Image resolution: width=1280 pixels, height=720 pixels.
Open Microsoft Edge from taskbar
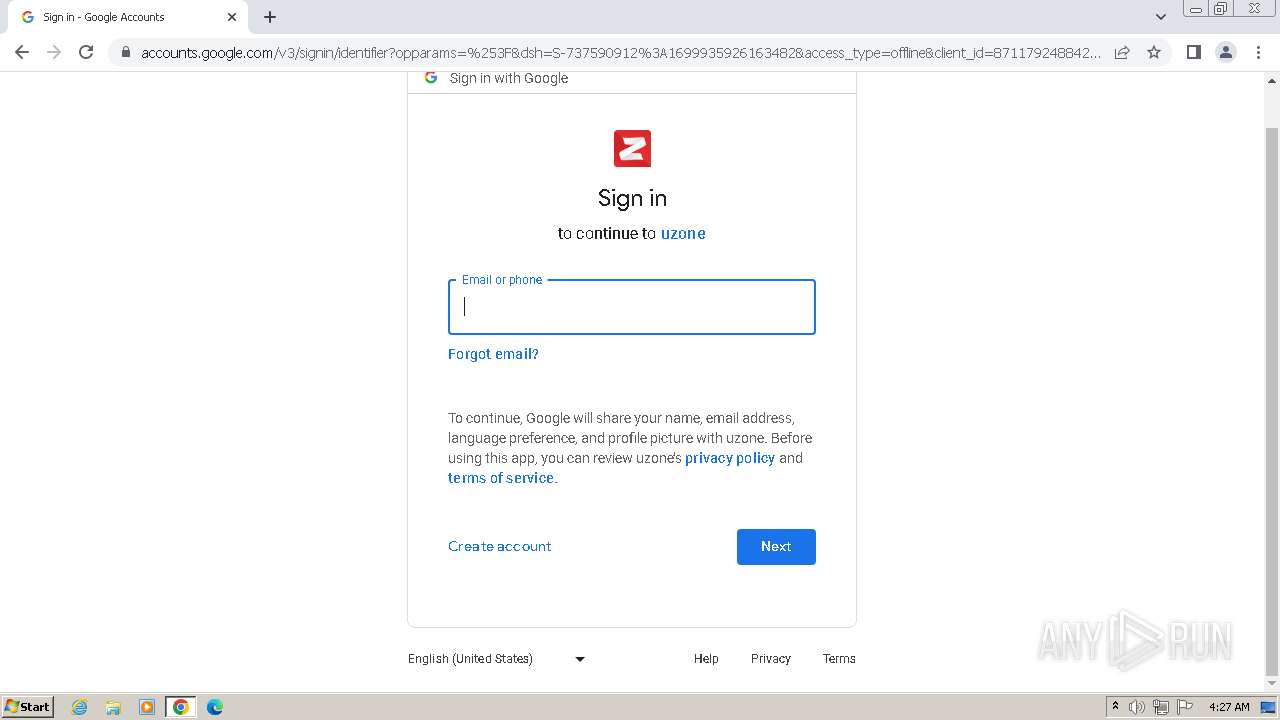click(x=215, y=707)
